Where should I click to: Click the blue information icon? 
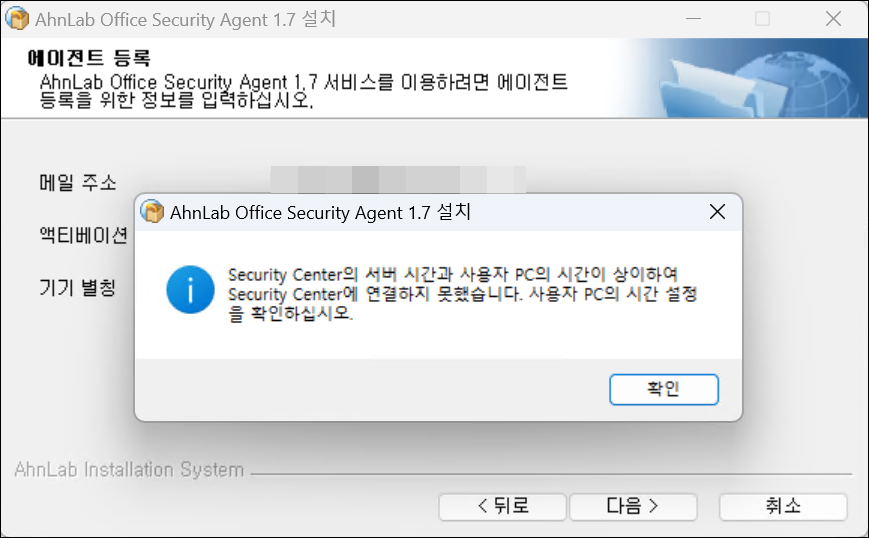(189, 291)
